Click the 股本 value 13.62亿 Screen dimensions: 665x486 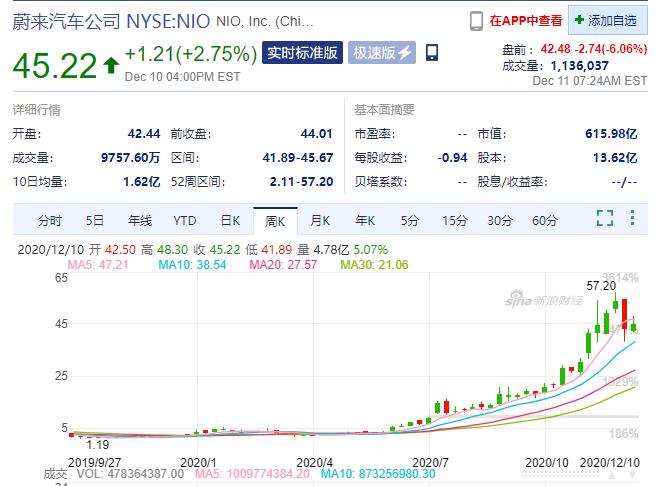pos(615,158)
